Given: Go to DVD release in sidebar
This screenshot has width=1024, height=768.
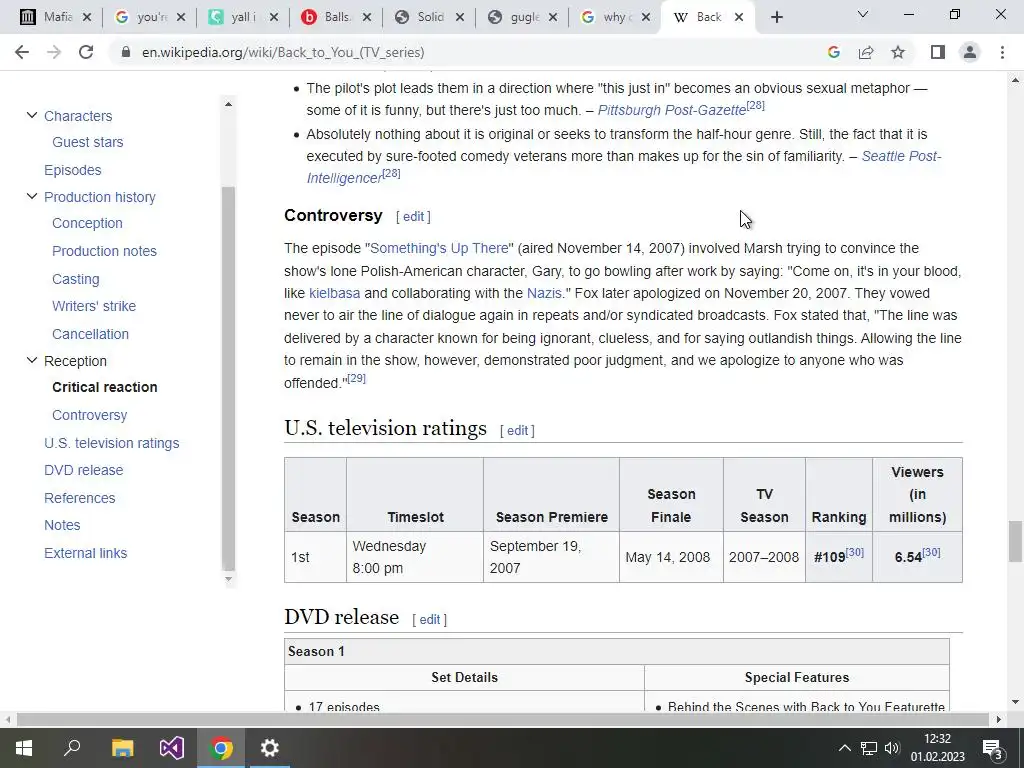Looking at the screenshot, I should [x=84, y=470].
